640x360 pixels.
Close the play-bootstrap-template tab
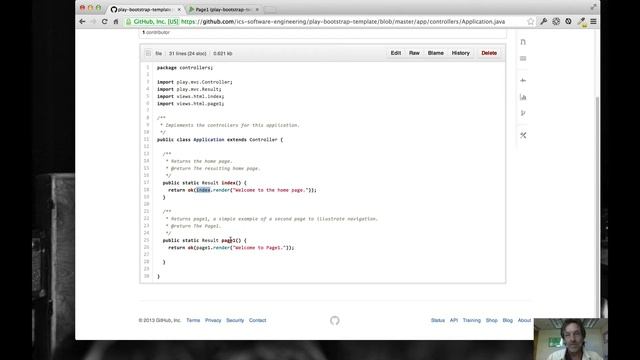click(179, 9)
